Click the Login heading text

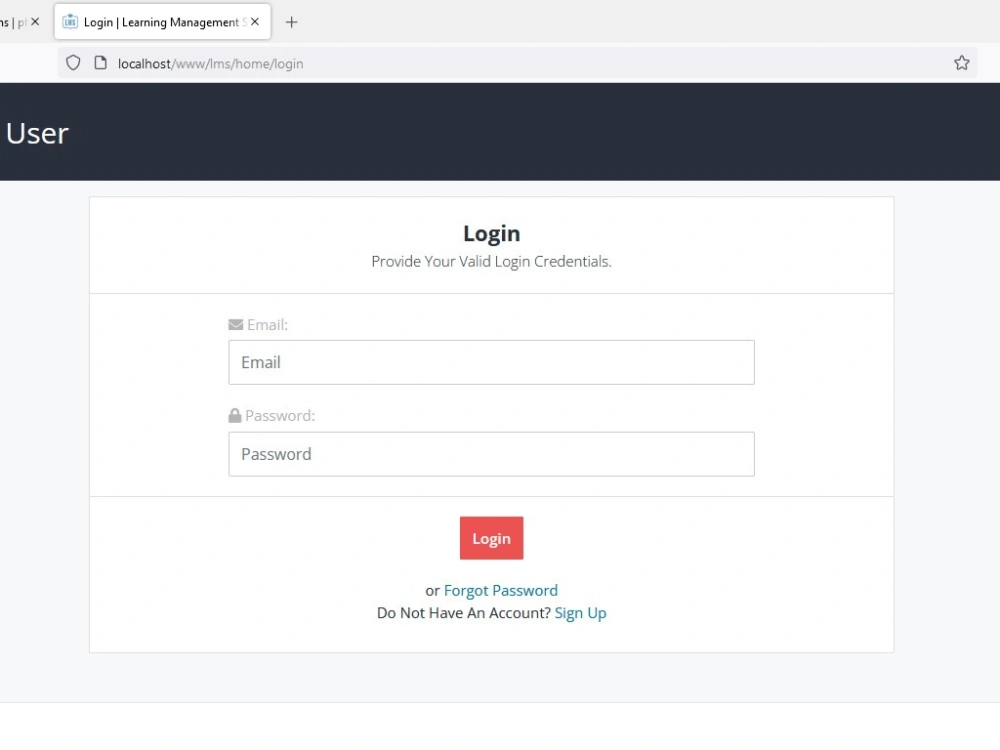(491, 233)
